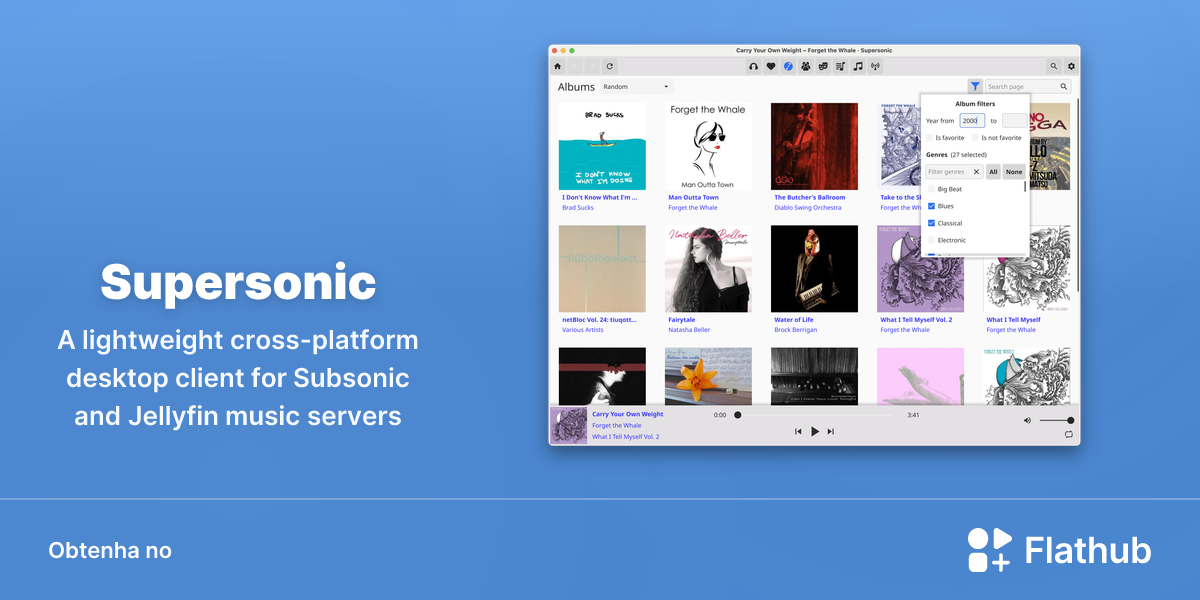
Task: Toggle the album filter funnel button
Action: pyautogui.click(x=974, y=87)
